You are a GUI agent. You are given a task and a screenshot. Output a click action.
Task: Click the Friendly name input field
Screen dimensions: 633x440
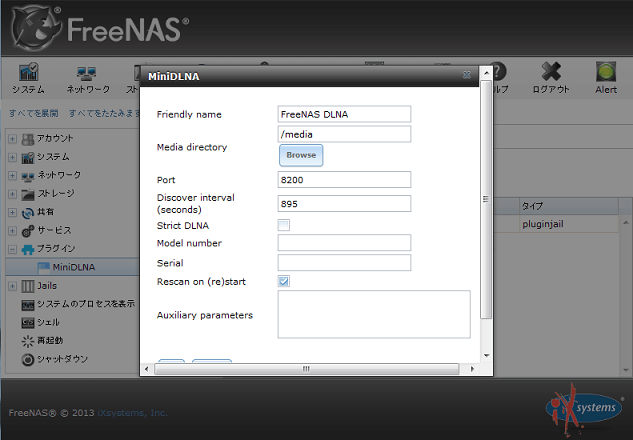[344, 114]
